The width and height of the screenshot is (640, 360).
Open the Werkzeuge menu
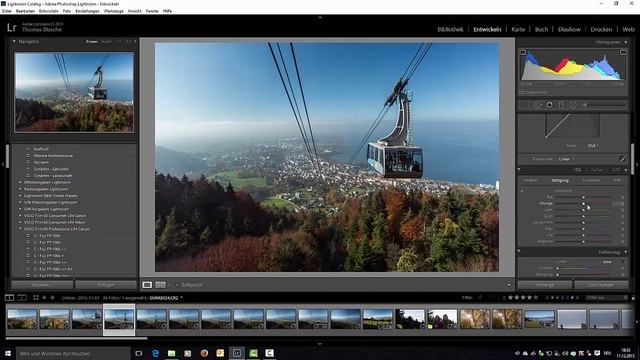coord(113,11)
